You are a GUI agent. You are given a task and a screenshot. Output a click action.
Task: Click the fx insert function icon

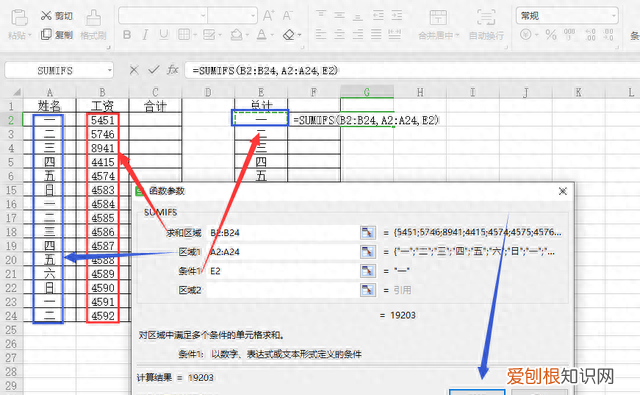(x=173, y=70)
